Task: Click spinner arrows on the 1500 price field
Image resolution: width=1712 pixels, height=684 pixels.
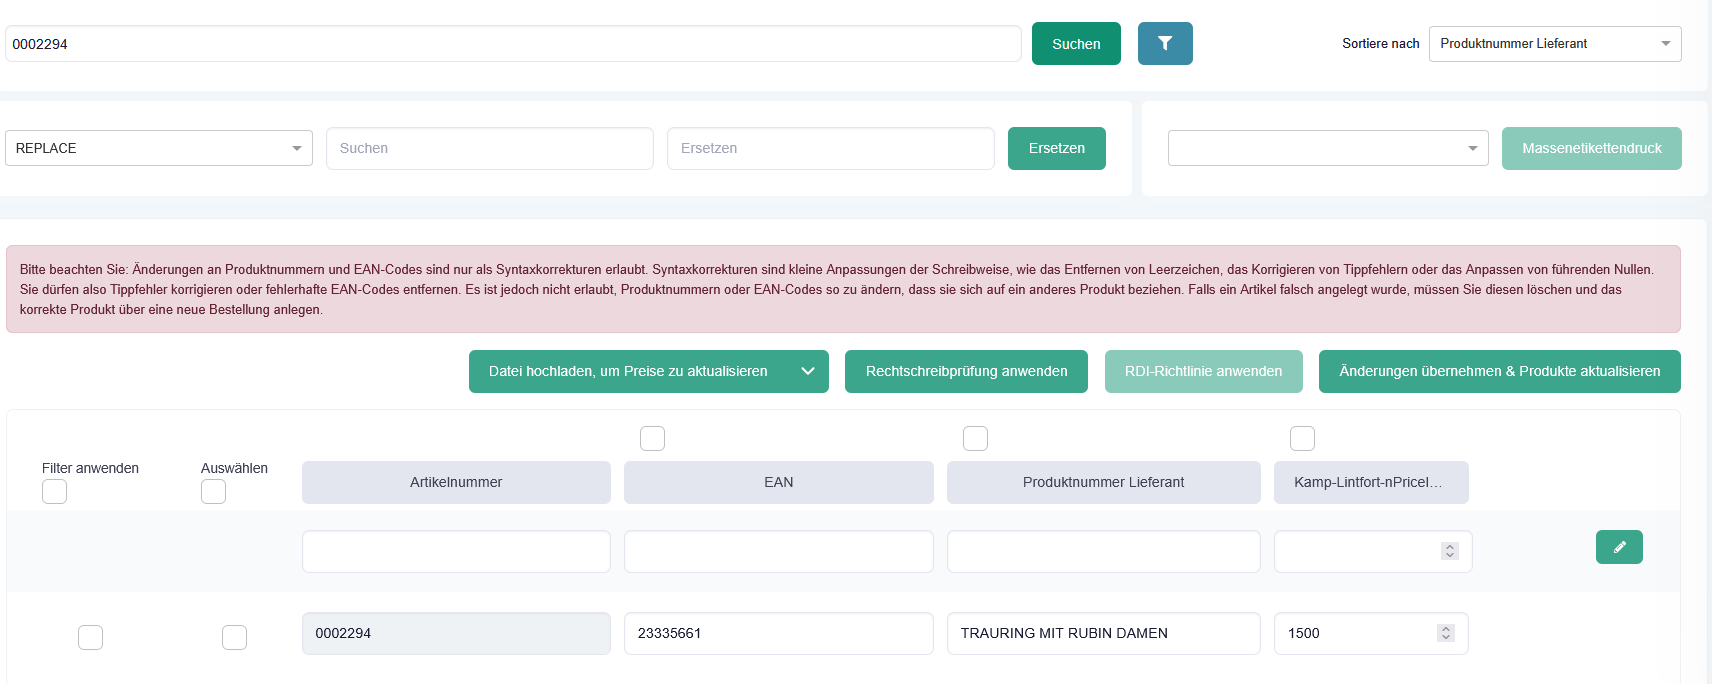Action: point(1445,633)
